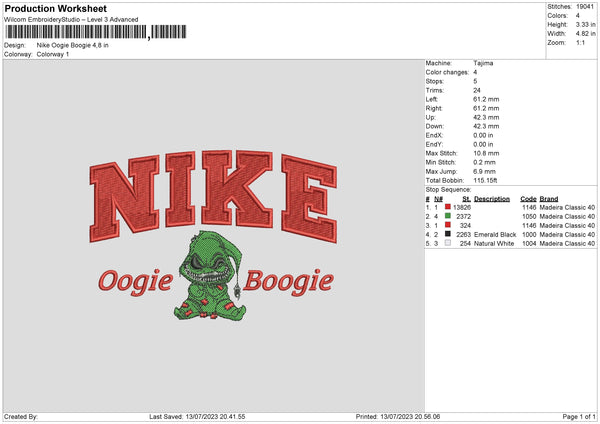Click the word Boogie in the design
600x424 pixels.
pos(289,282)
